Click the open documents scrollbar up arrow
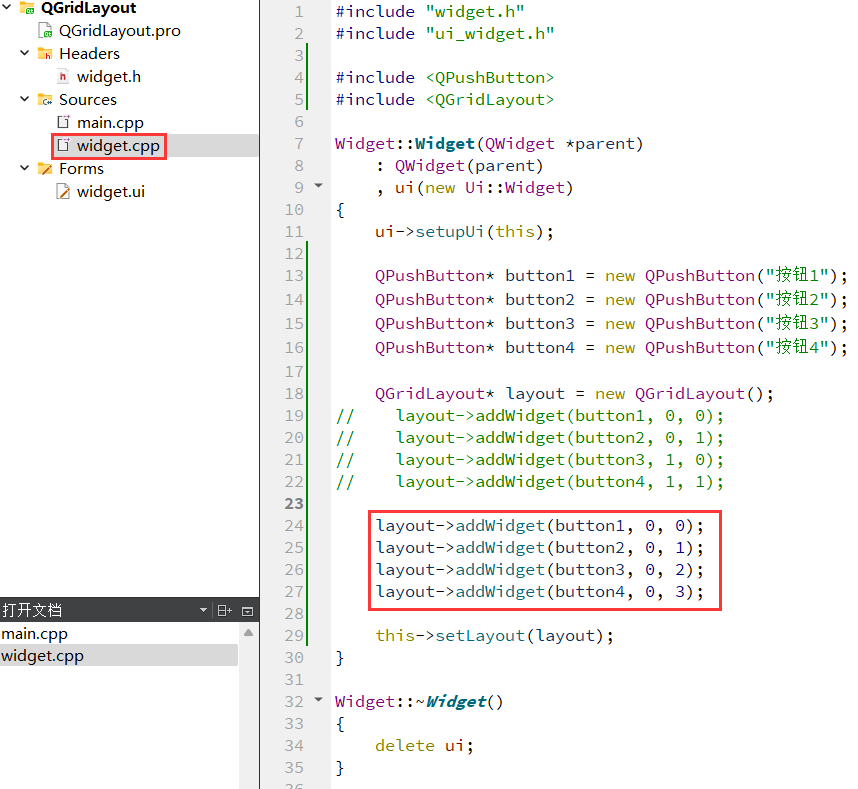The image size is (858, 789). 248,633
